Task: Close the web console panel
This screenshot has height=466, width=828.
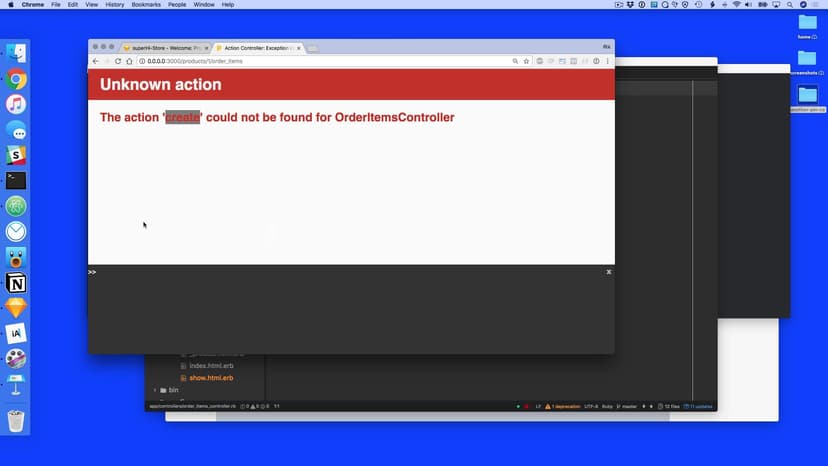Action: click(x=608, y=272)
